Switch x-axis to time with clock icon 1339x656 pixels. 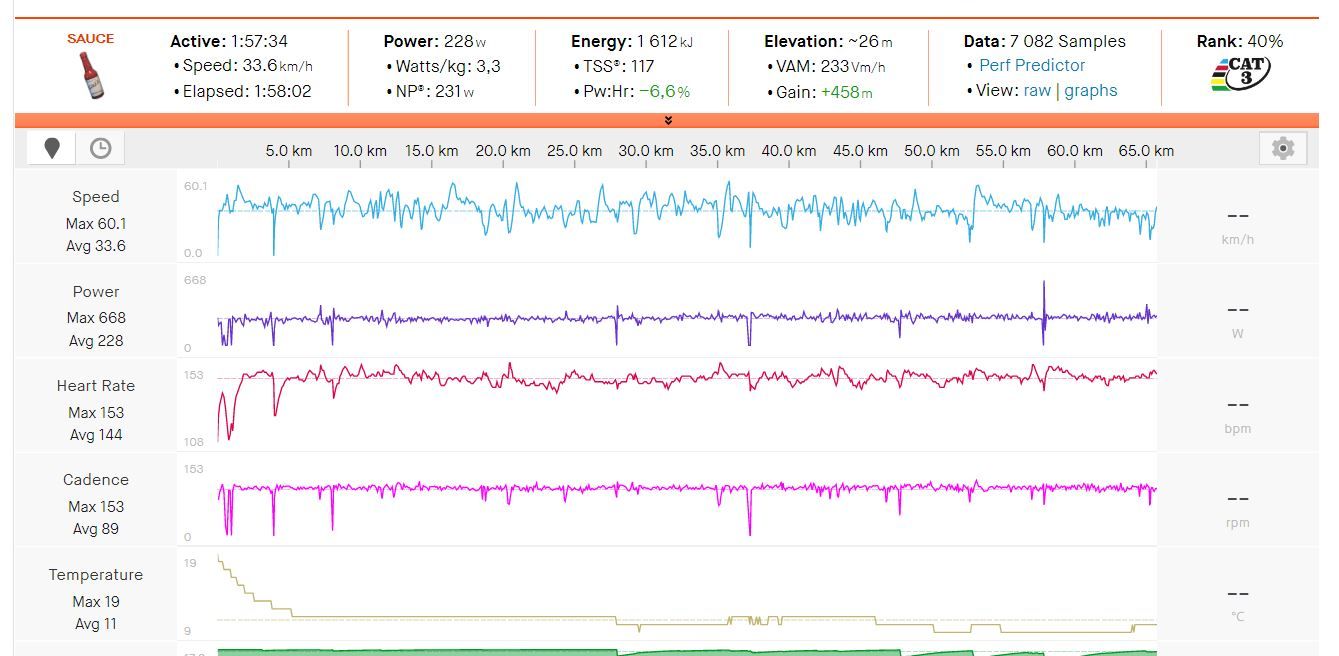[x=101, y=149]
